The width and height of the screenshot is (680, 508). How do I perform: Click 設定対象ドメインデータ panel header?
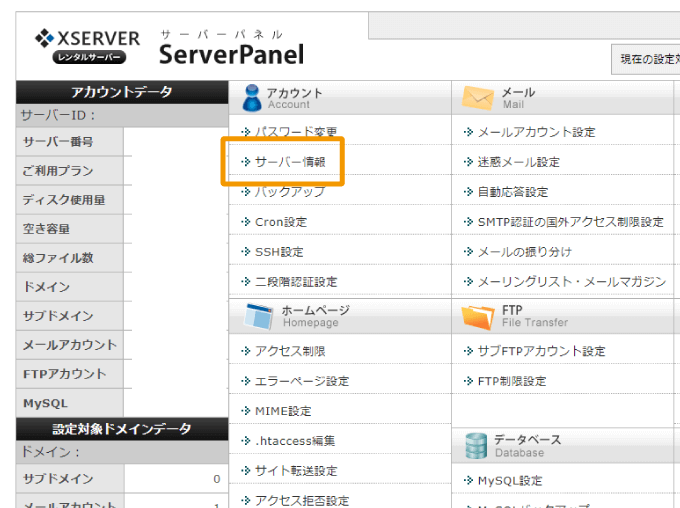click(122, 429)
